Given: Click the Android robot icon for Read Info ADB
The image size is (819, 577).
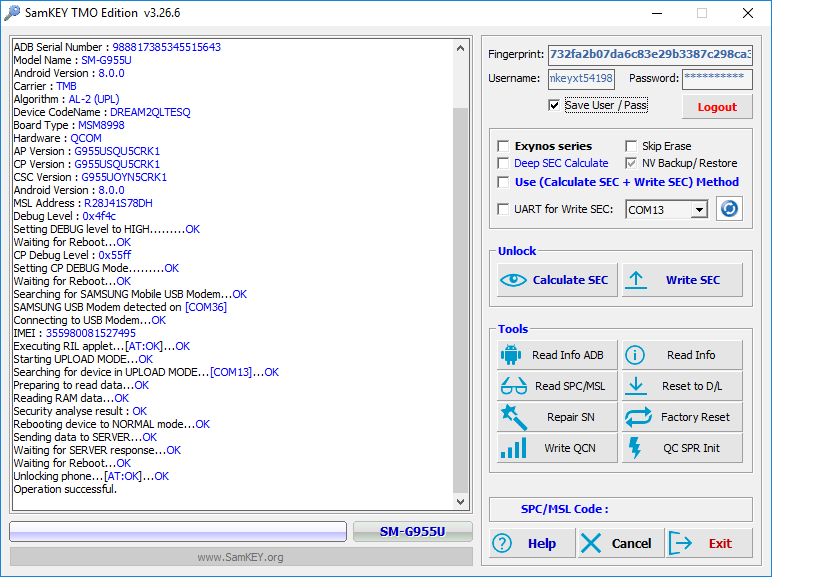Looking at the screenshot, I should click(x=511, y=355).
